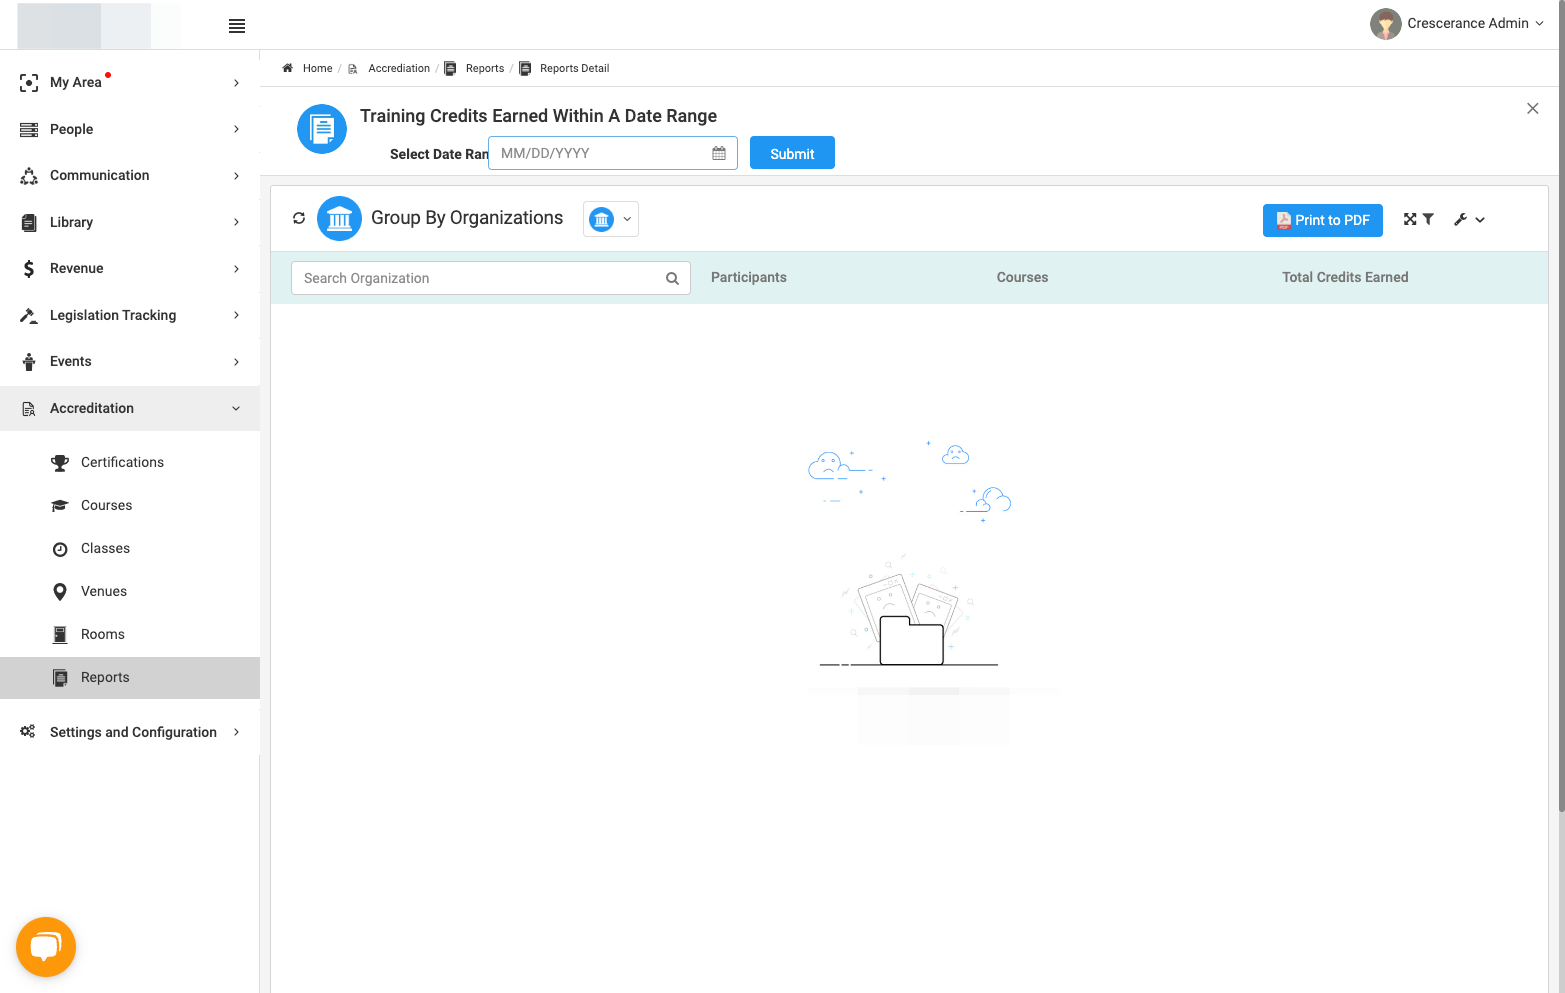Image resolution: width=1565 pixels, height=993 pixels.
Task: Click the Search Organization field
Action: pos(491,278)
